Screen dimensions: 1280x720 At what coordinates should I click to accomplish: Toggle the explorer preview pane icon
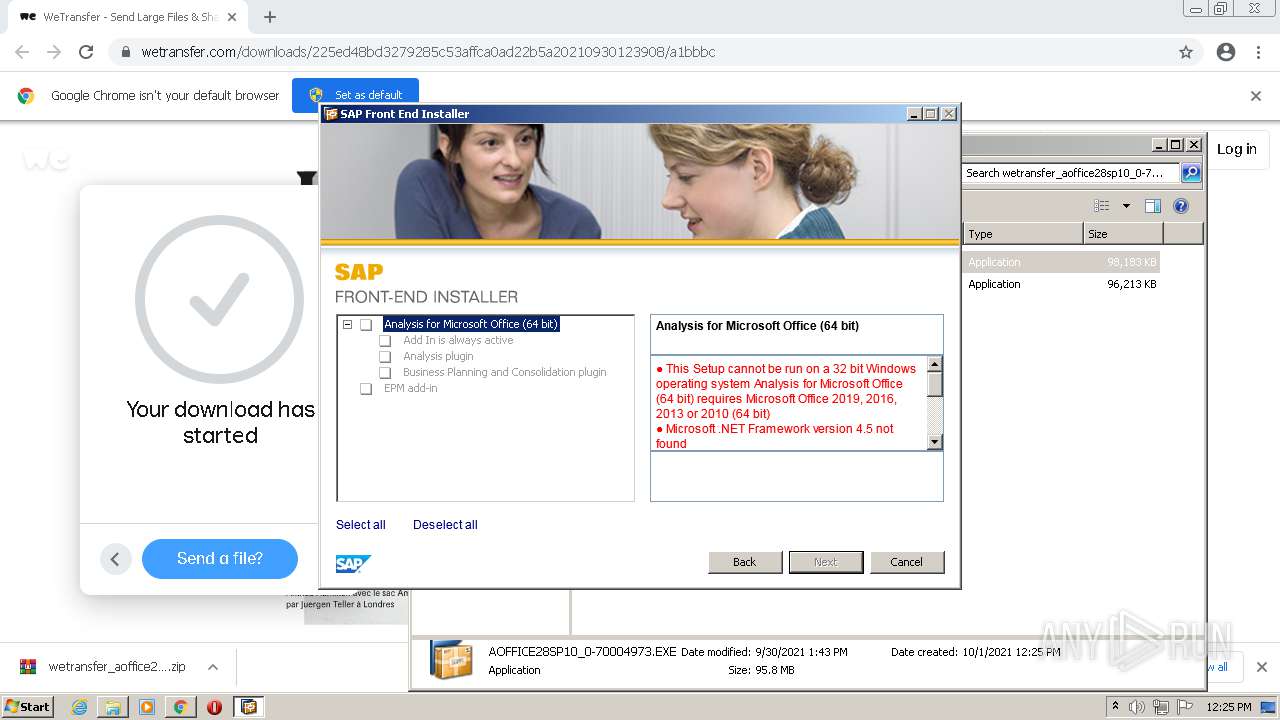point(1153,206)
